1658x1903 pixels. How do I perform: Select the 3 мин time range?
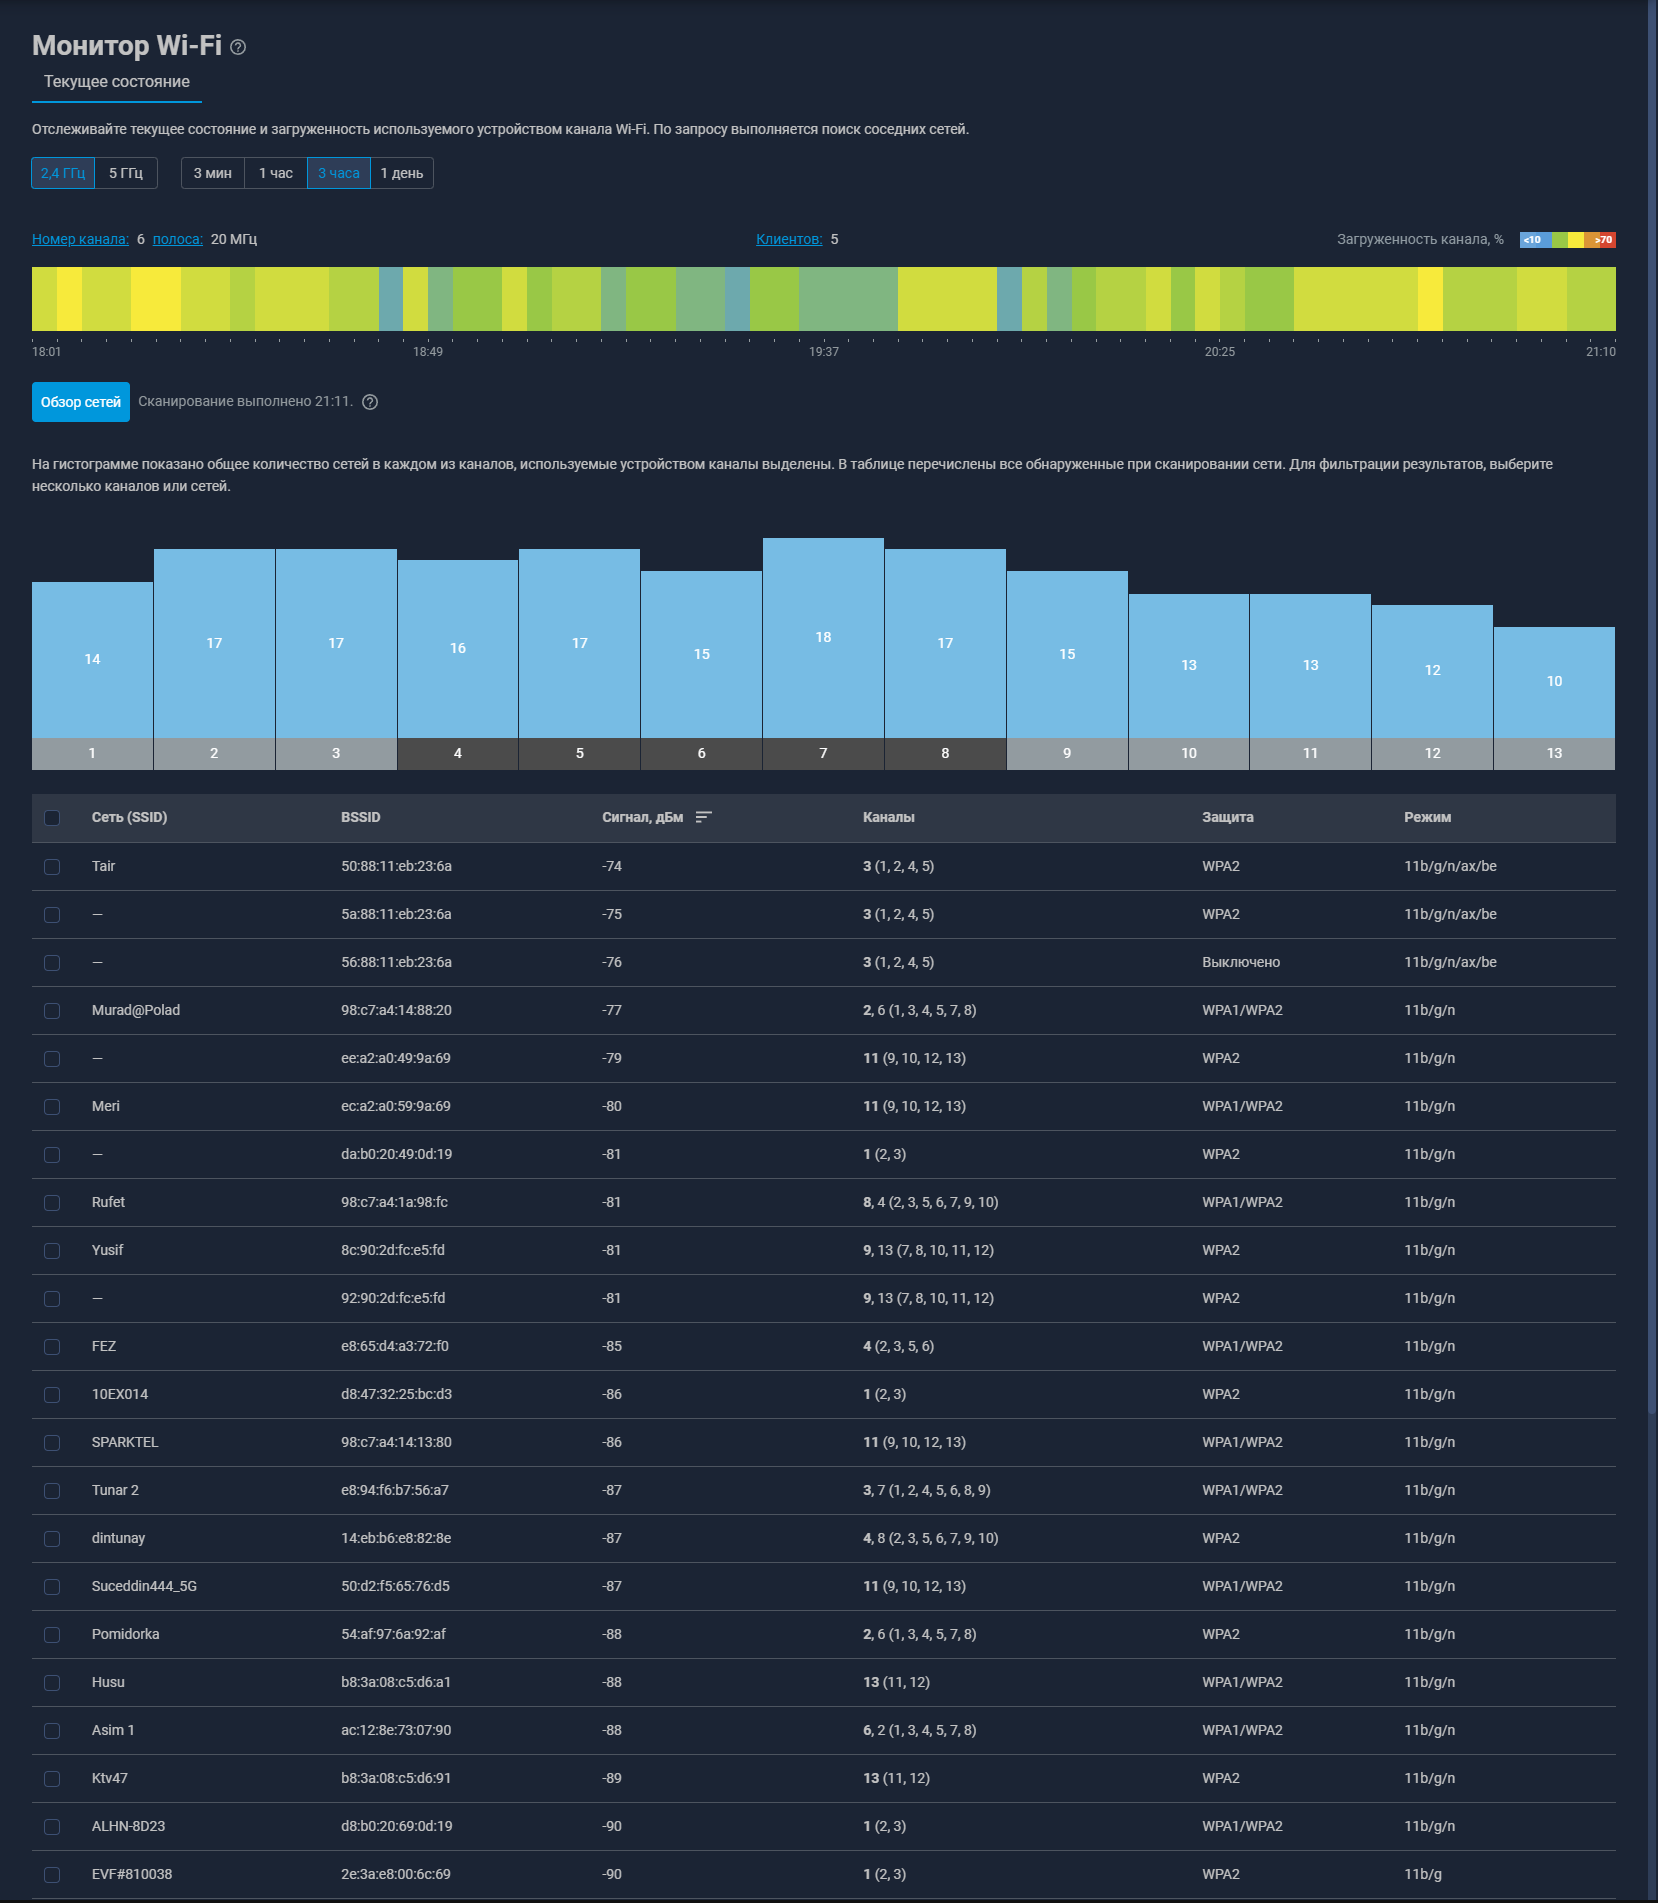pos(213,173)
